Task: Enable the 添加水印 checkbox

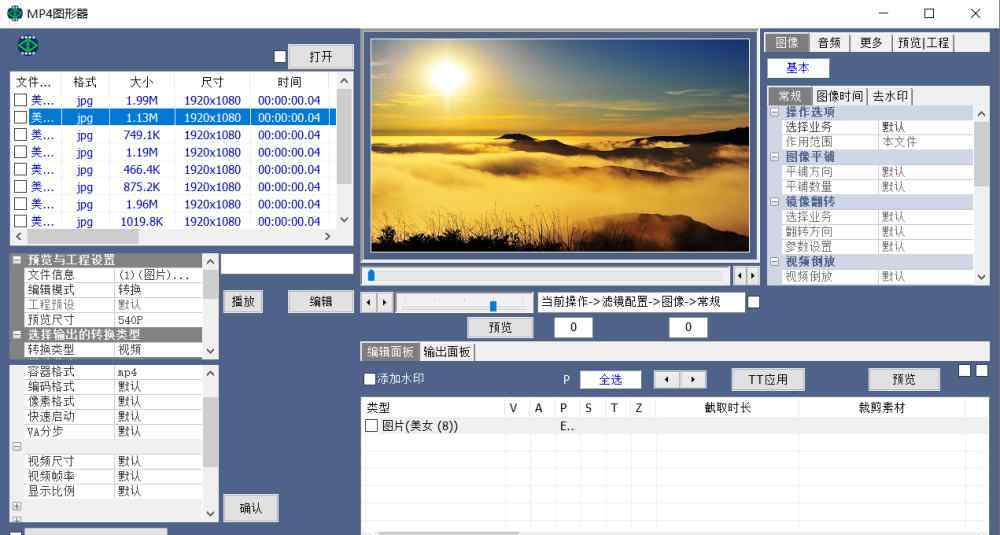Action: coord(369,379)
